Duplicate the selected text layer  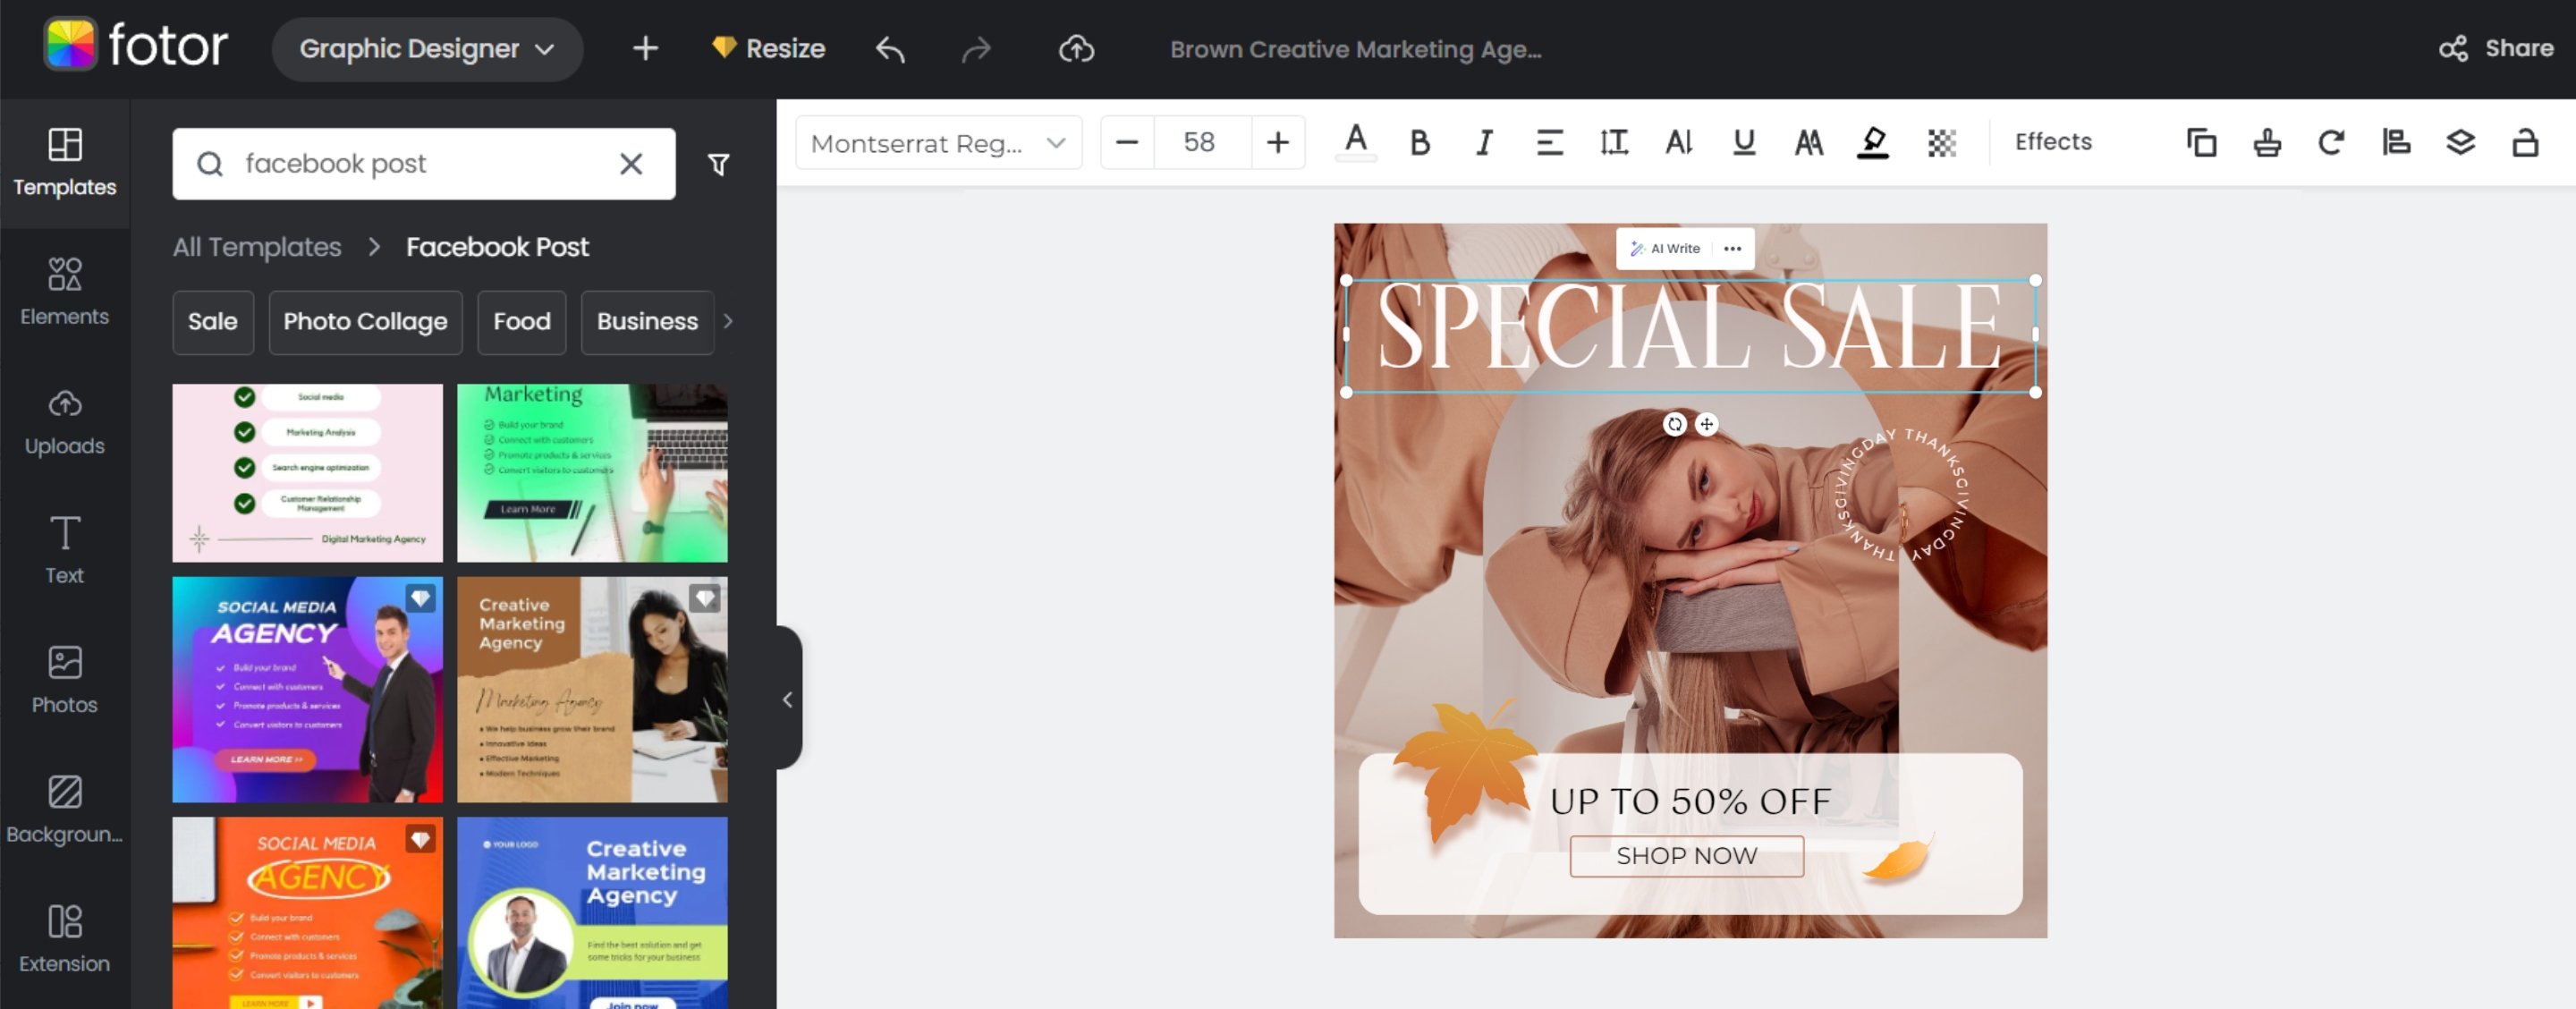2200,142
